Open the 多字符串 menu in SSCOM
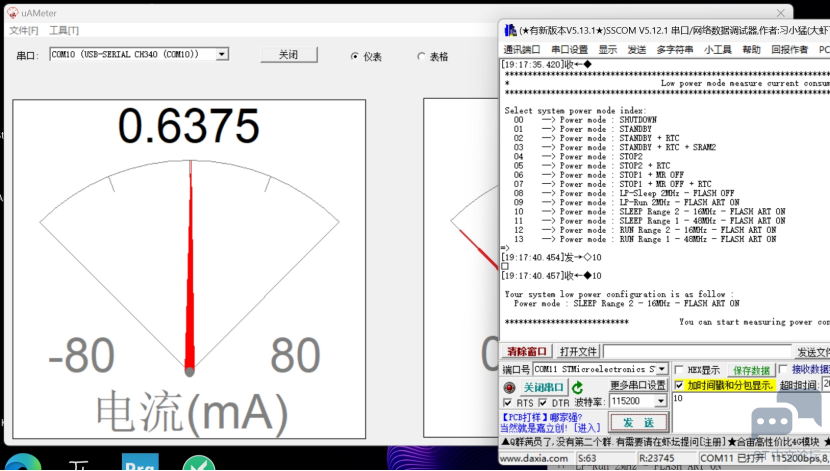 point(675,50)
